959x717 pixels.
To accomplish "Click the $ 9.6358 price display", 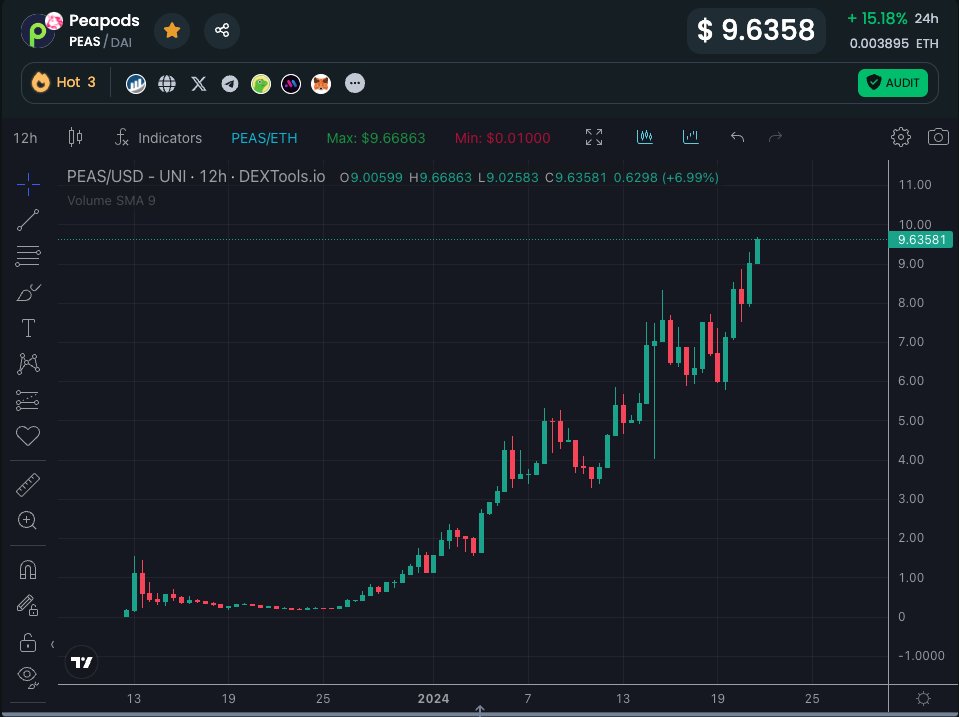I will pyautogui.click(x=756, y=30).
